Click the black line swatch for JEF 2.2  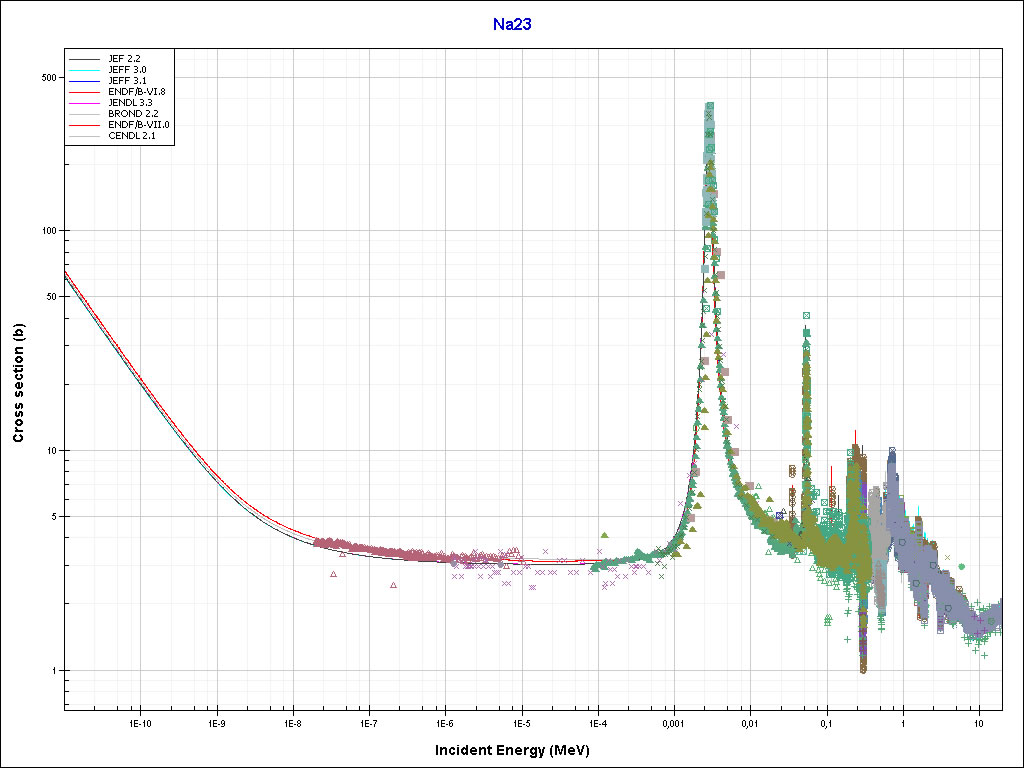point(84,59)
